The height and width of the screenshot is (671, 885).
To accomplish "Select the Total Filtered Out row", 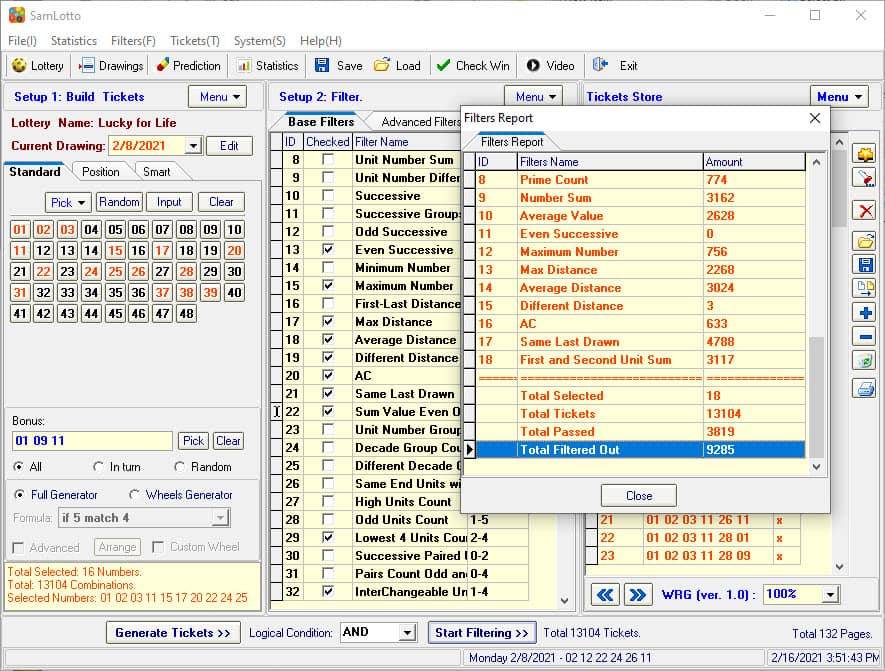I will pos(640,450).
